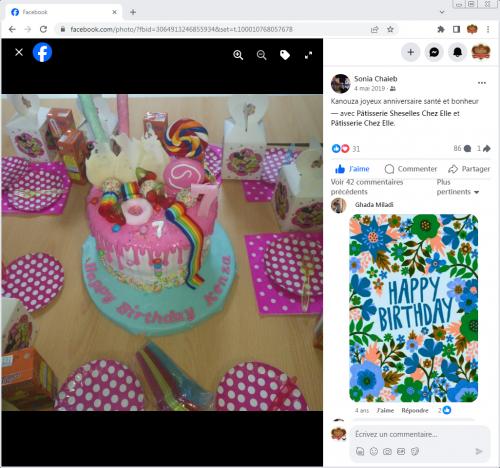The height and width of the screenshot is (468, 500).
Task: Open the notifications bell
Action: click(x=457, y=52)
